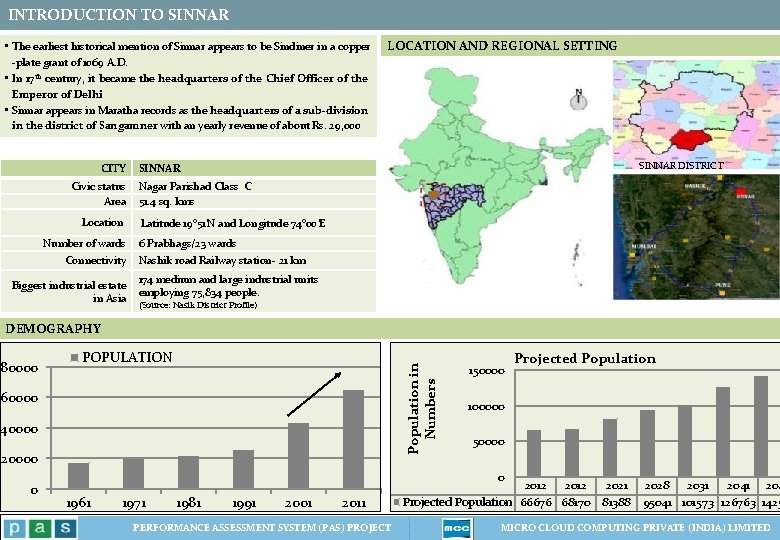Screen dimensions: 780x540
Task: Select the 1961 population bar
Action: [x=79, y=476]
